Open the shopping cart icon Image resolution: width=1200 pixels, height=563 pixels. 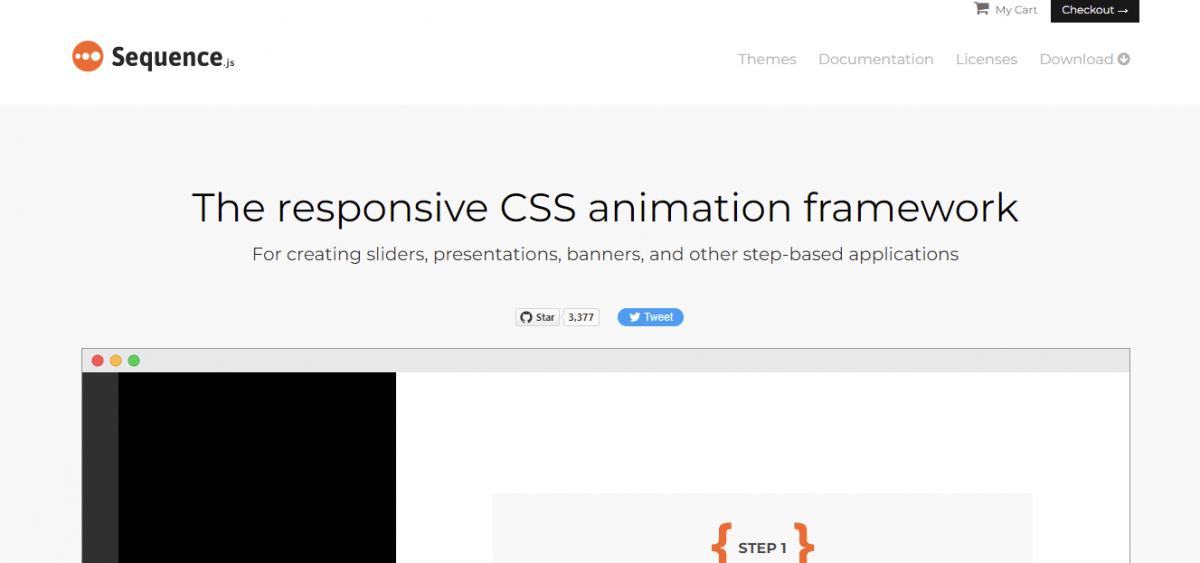pos(981,9)
